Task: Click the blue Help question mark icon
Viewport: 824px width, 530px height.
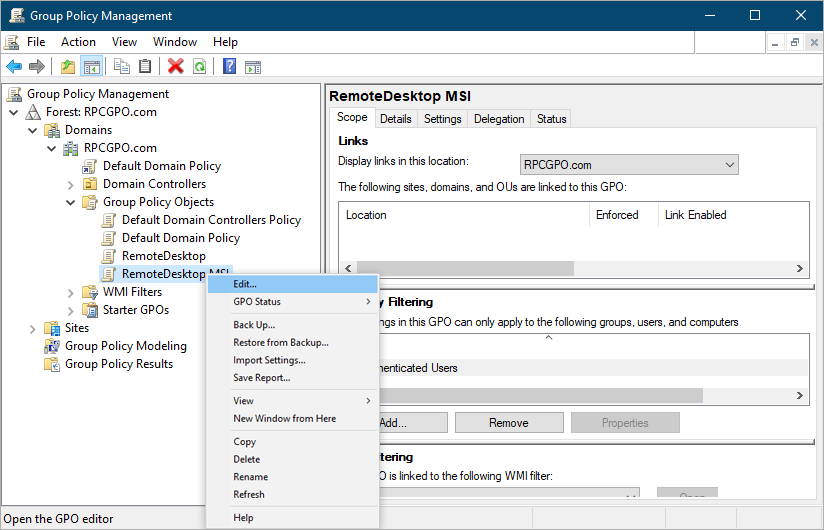Action: [229, 67]
